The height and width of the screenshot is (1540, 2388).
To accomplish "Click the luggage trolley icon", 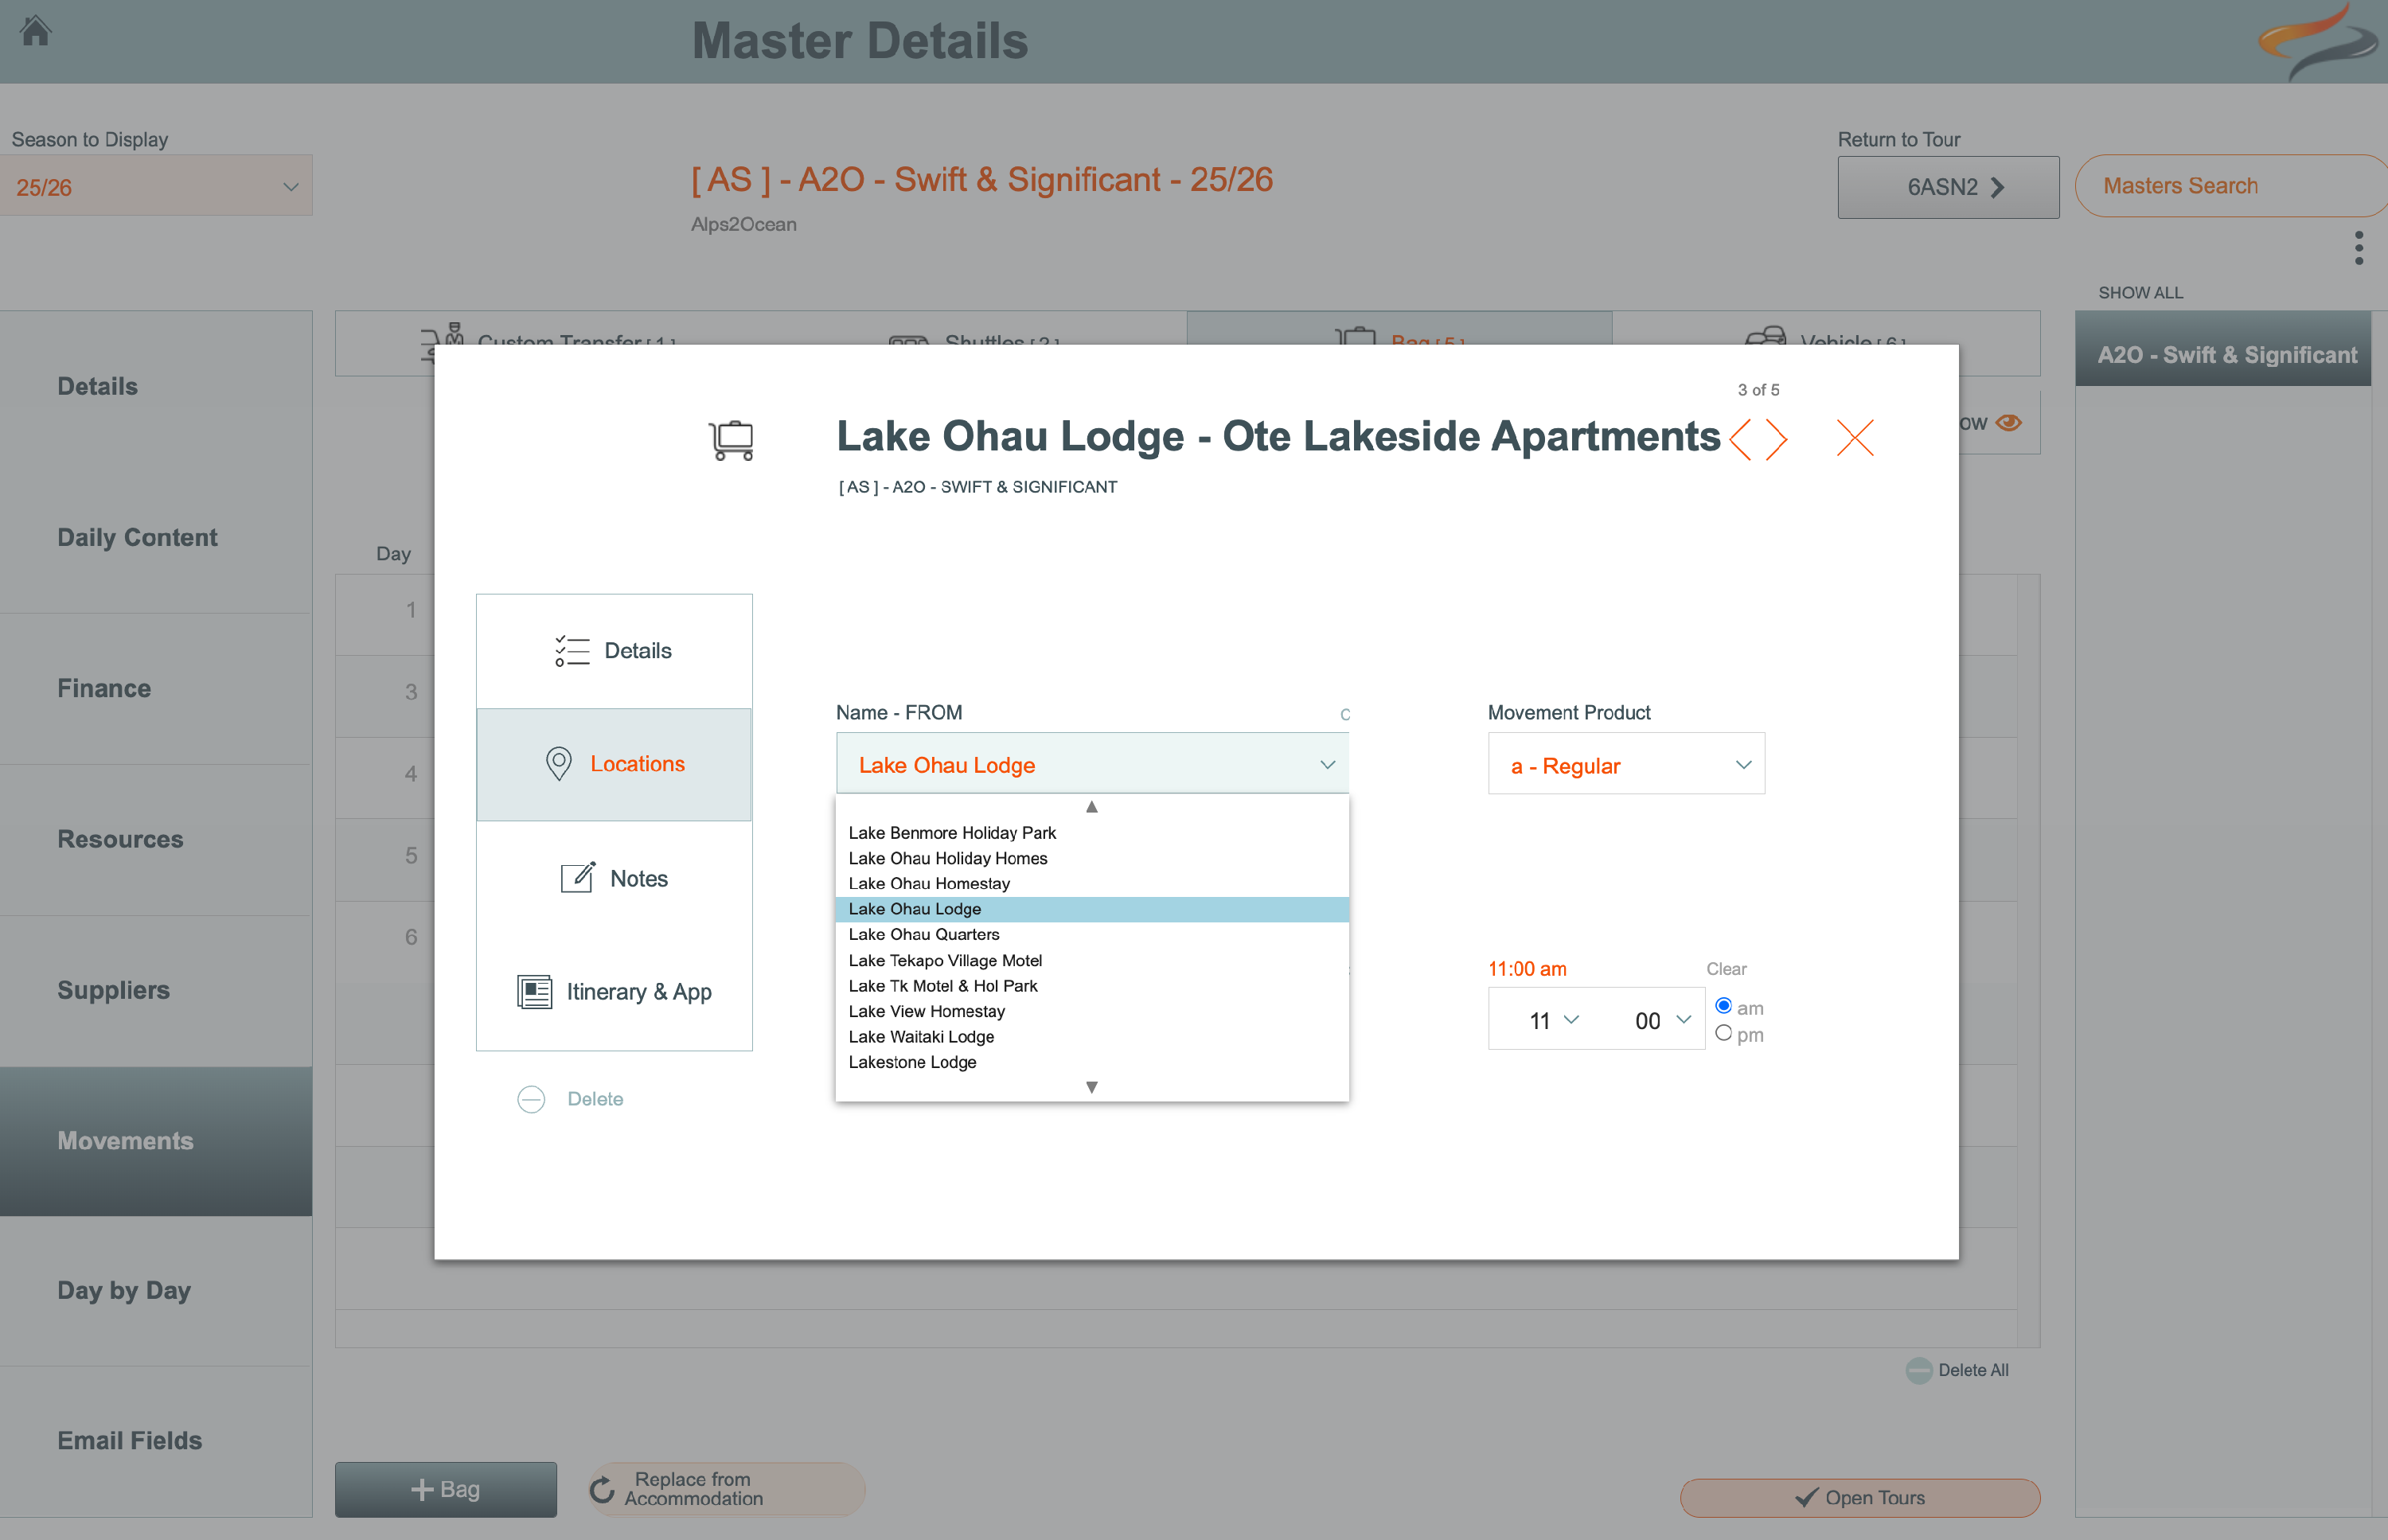I will [x=732, y=440].
